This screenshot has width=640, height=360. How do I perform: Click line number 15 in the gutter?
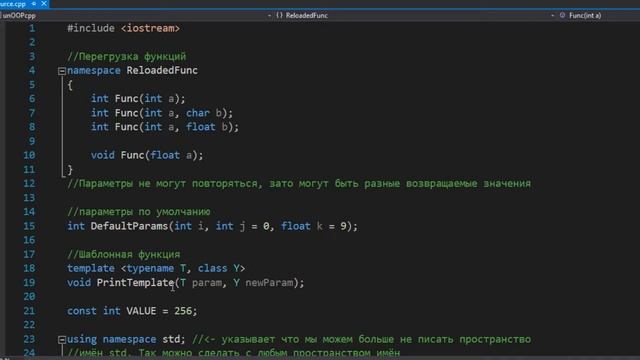point(29,226)
